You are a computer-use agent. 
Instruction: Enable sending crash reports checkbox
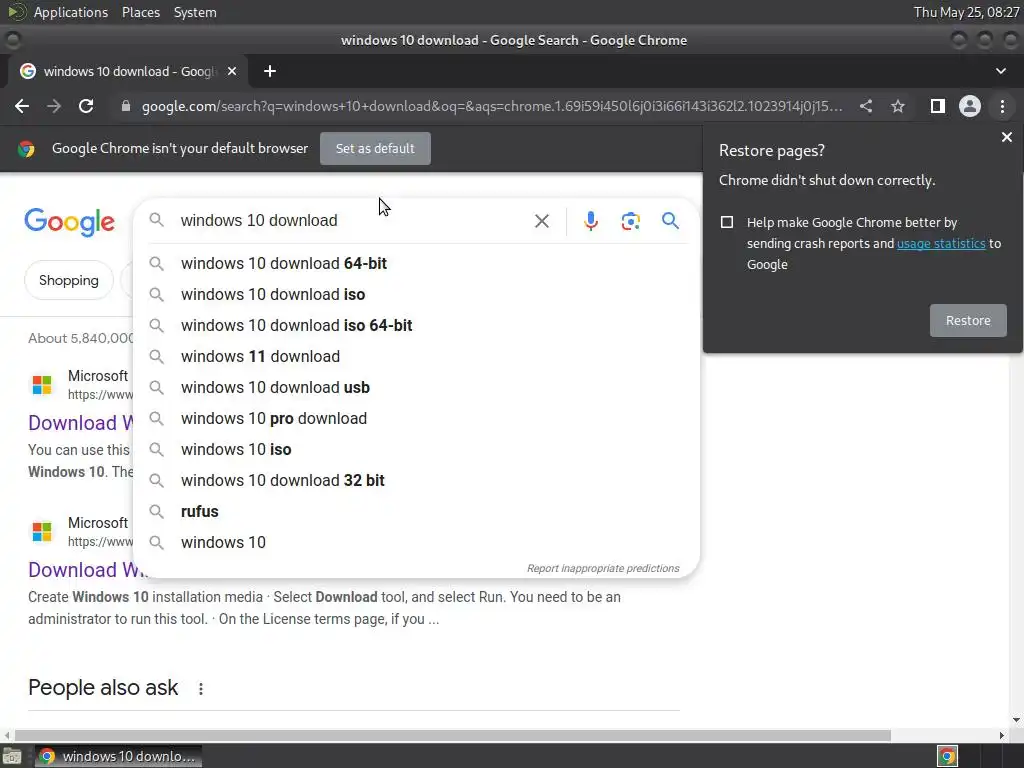(727, 222)
